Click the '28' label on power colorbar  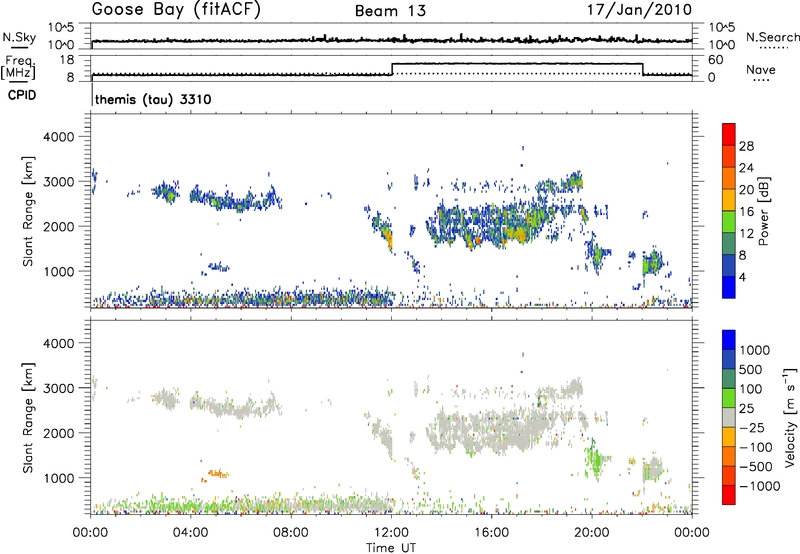point(746,146)
